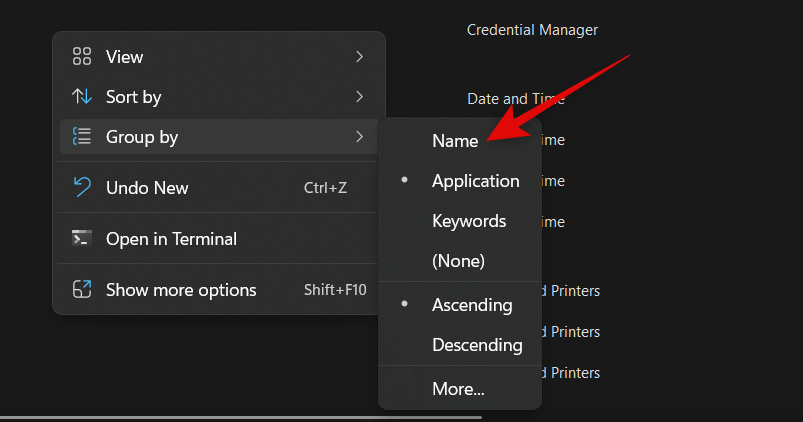Viewport: 803px width, 422px height.
Task: Expand the View submenu chevron
Action: point(359,57)
